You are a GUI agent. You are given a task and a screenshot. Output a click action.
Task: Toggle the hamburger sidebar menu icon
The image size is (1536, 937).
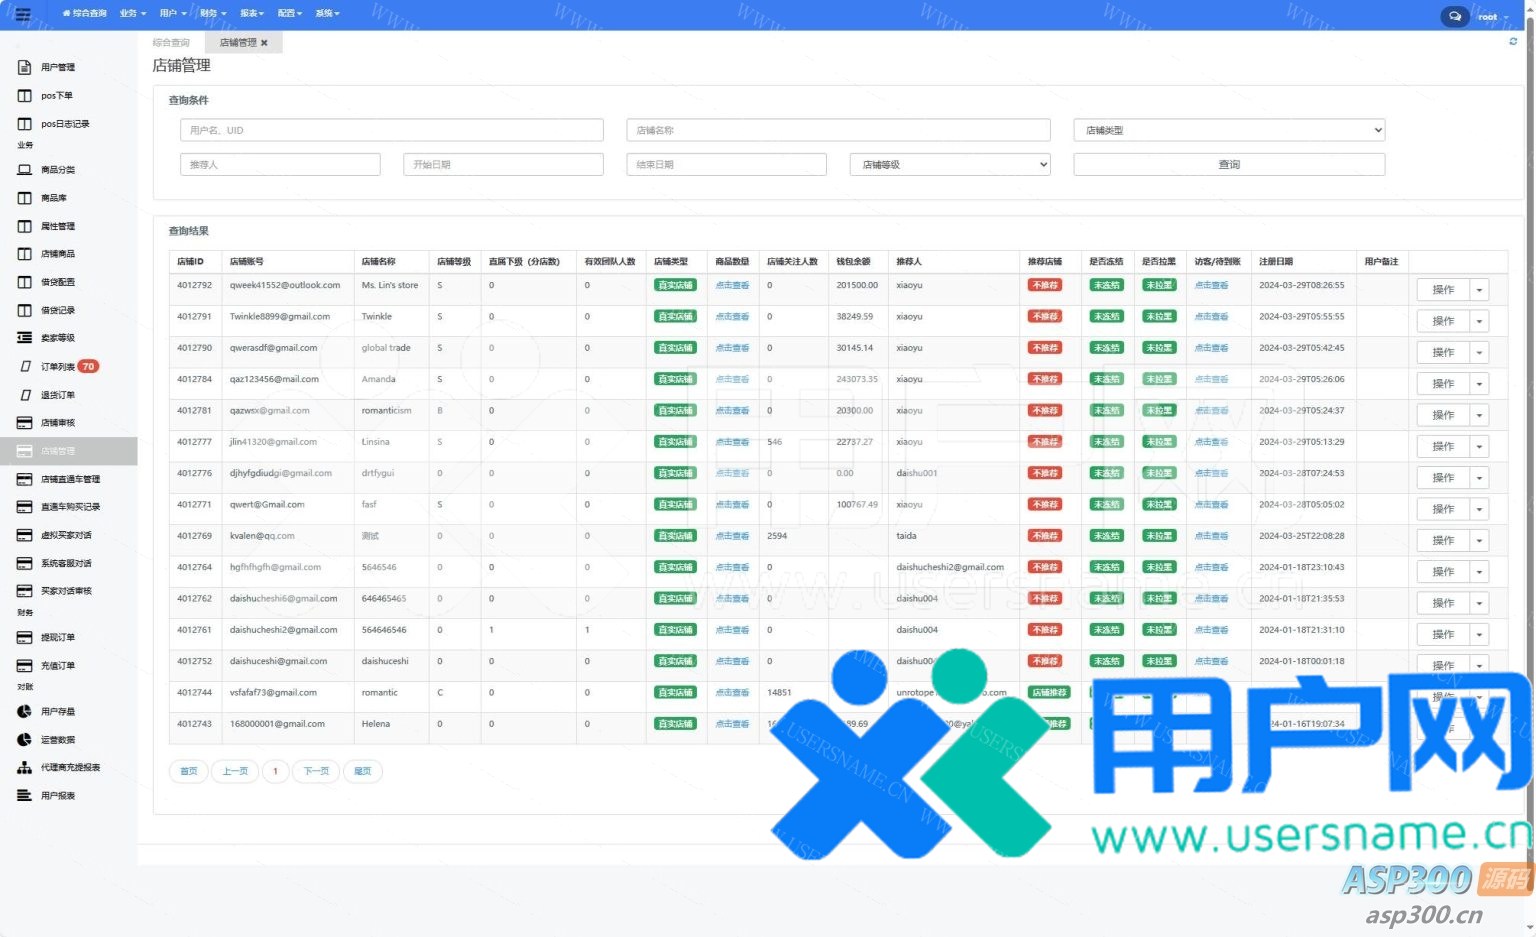23,14
